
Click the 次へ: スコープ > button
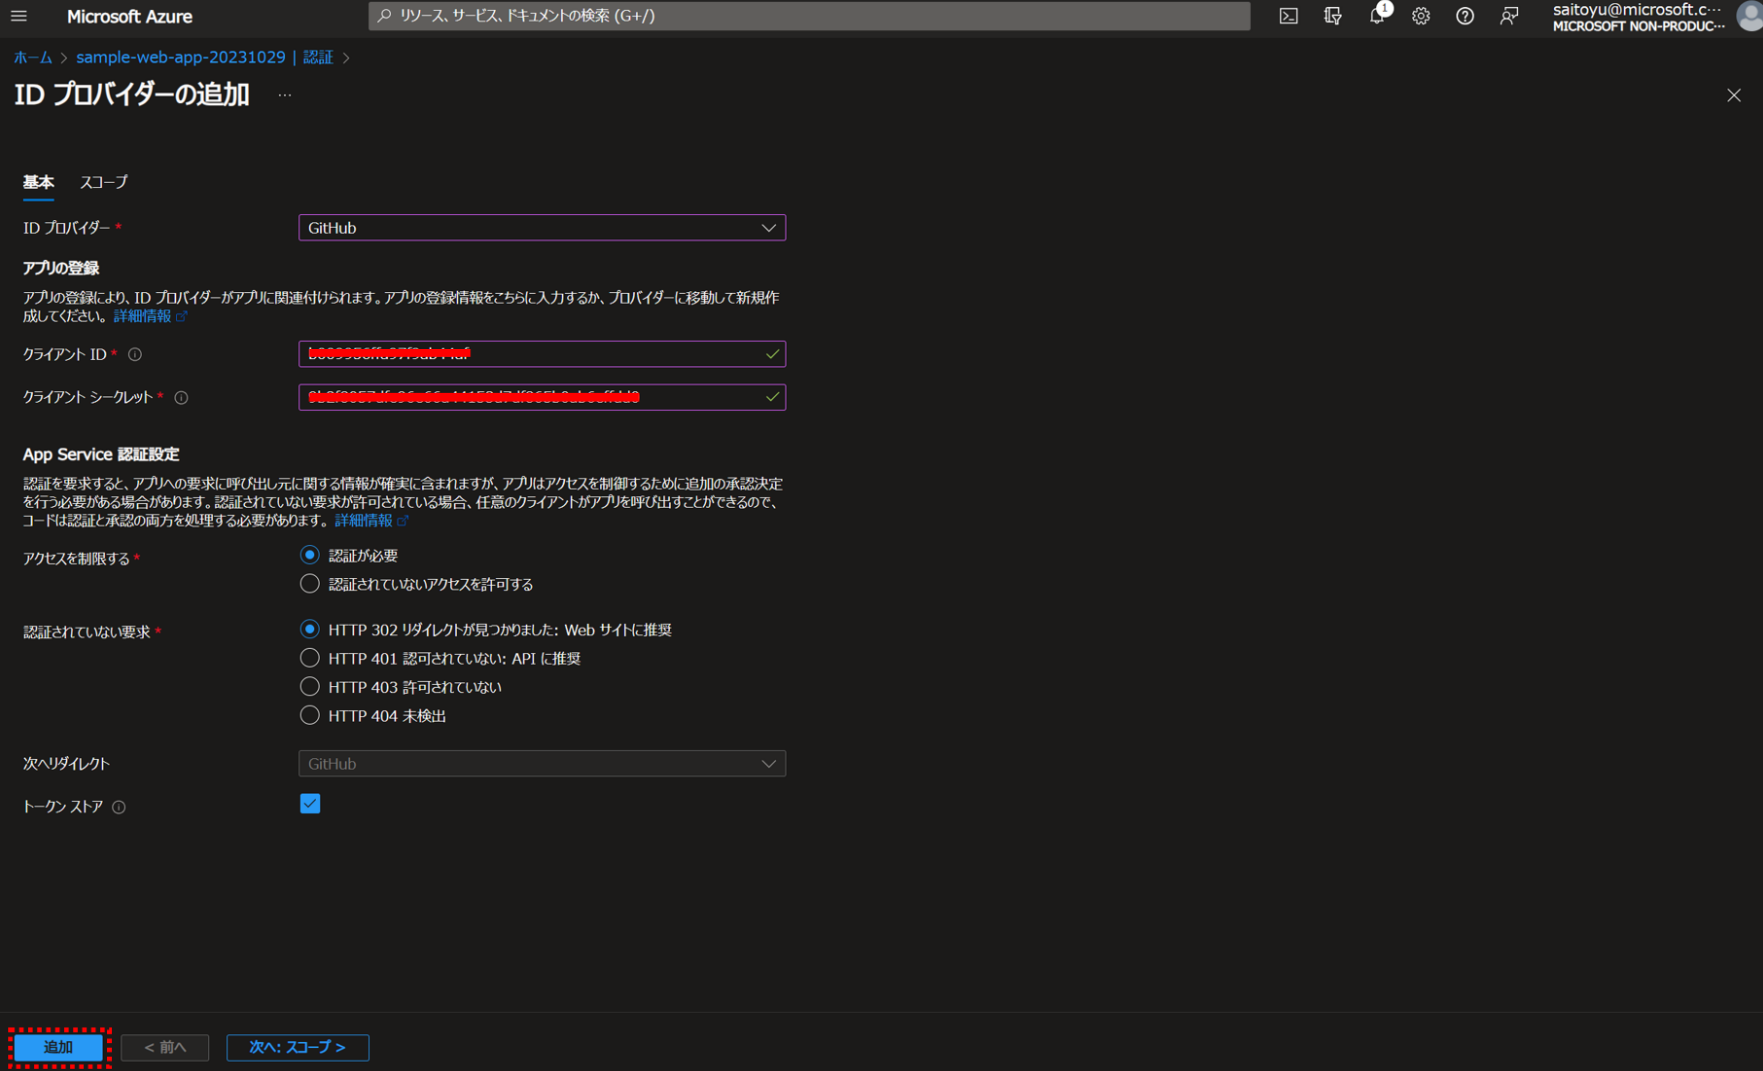click(298, 1047)
